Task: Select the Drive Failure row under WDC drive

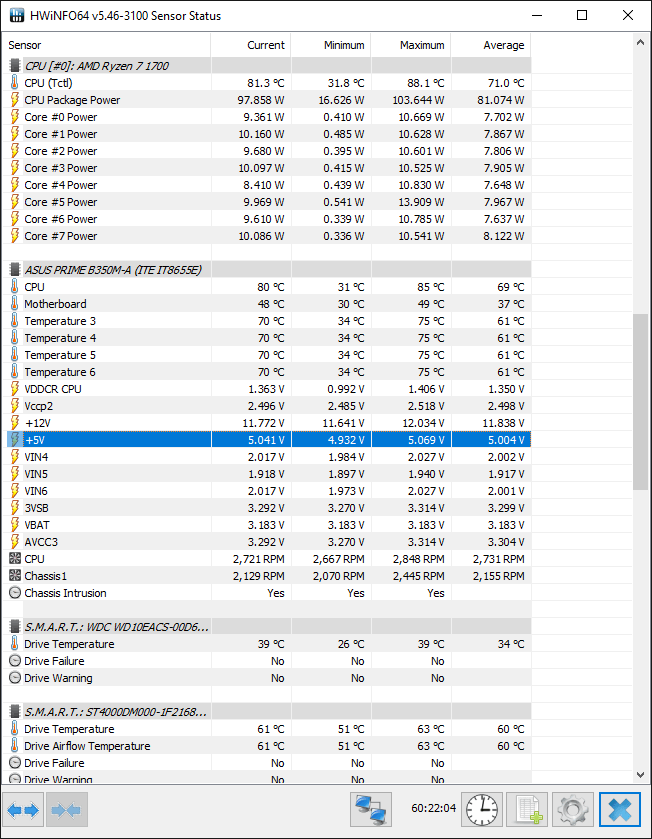Action: [x=266, y=661]
